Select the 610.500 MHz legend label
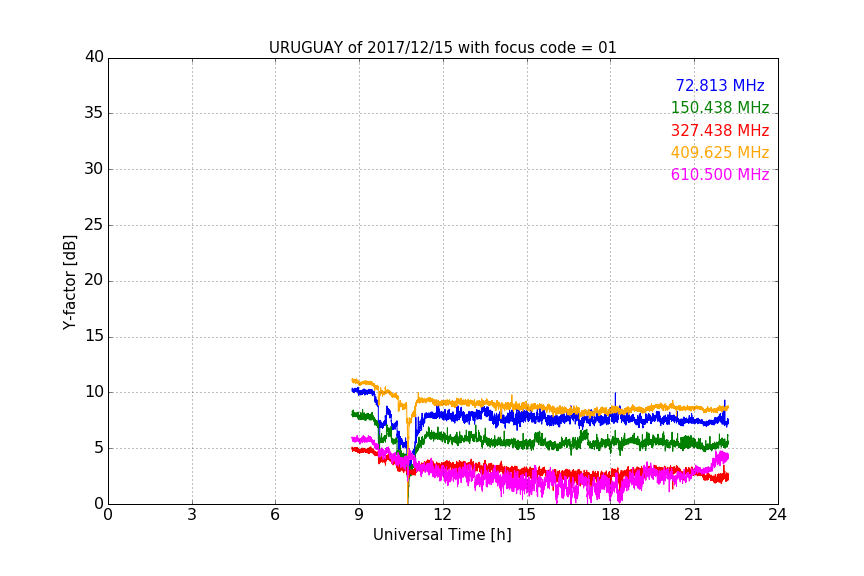The width and height of the screenshot is (864, 576). (720, 175)
